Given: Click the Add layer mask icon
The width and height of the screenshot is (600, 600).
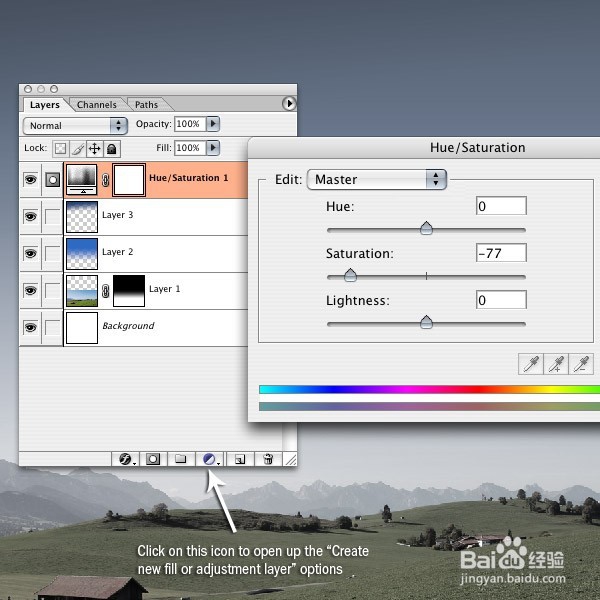Looking at the screenshot, I should click(x=153, y=459).
